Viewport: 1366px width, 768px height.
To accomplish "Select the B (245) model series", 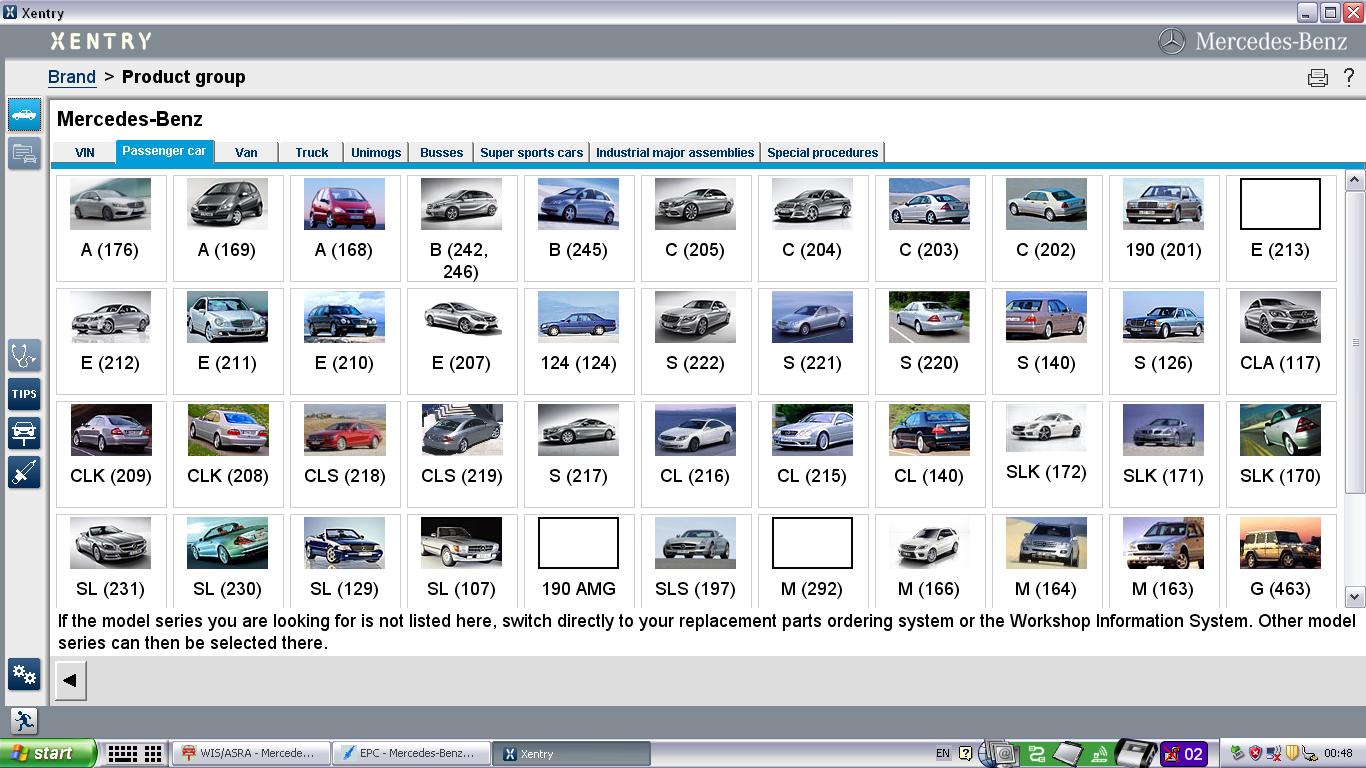I will [x=578, y=228].
